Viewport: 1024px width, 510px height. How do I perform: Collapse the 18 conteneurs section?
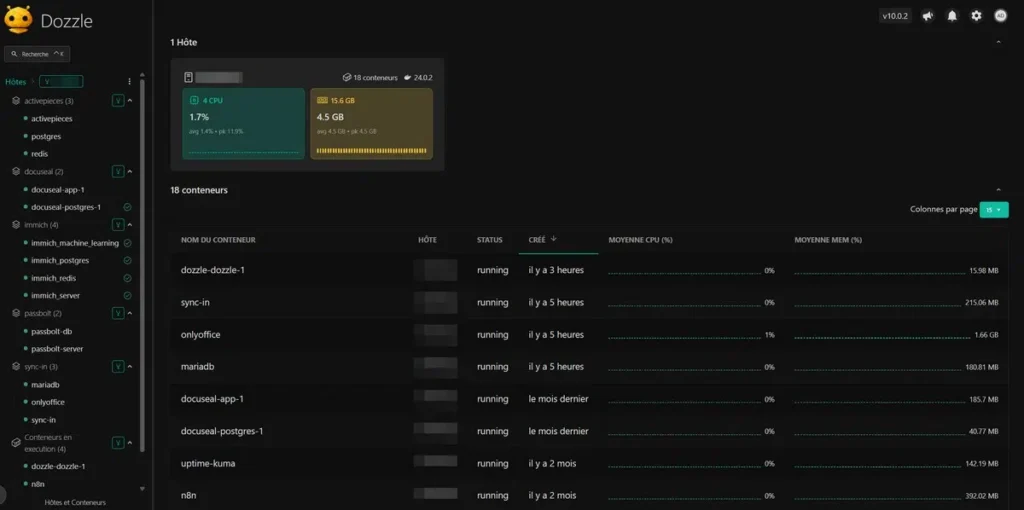point(997,190)
